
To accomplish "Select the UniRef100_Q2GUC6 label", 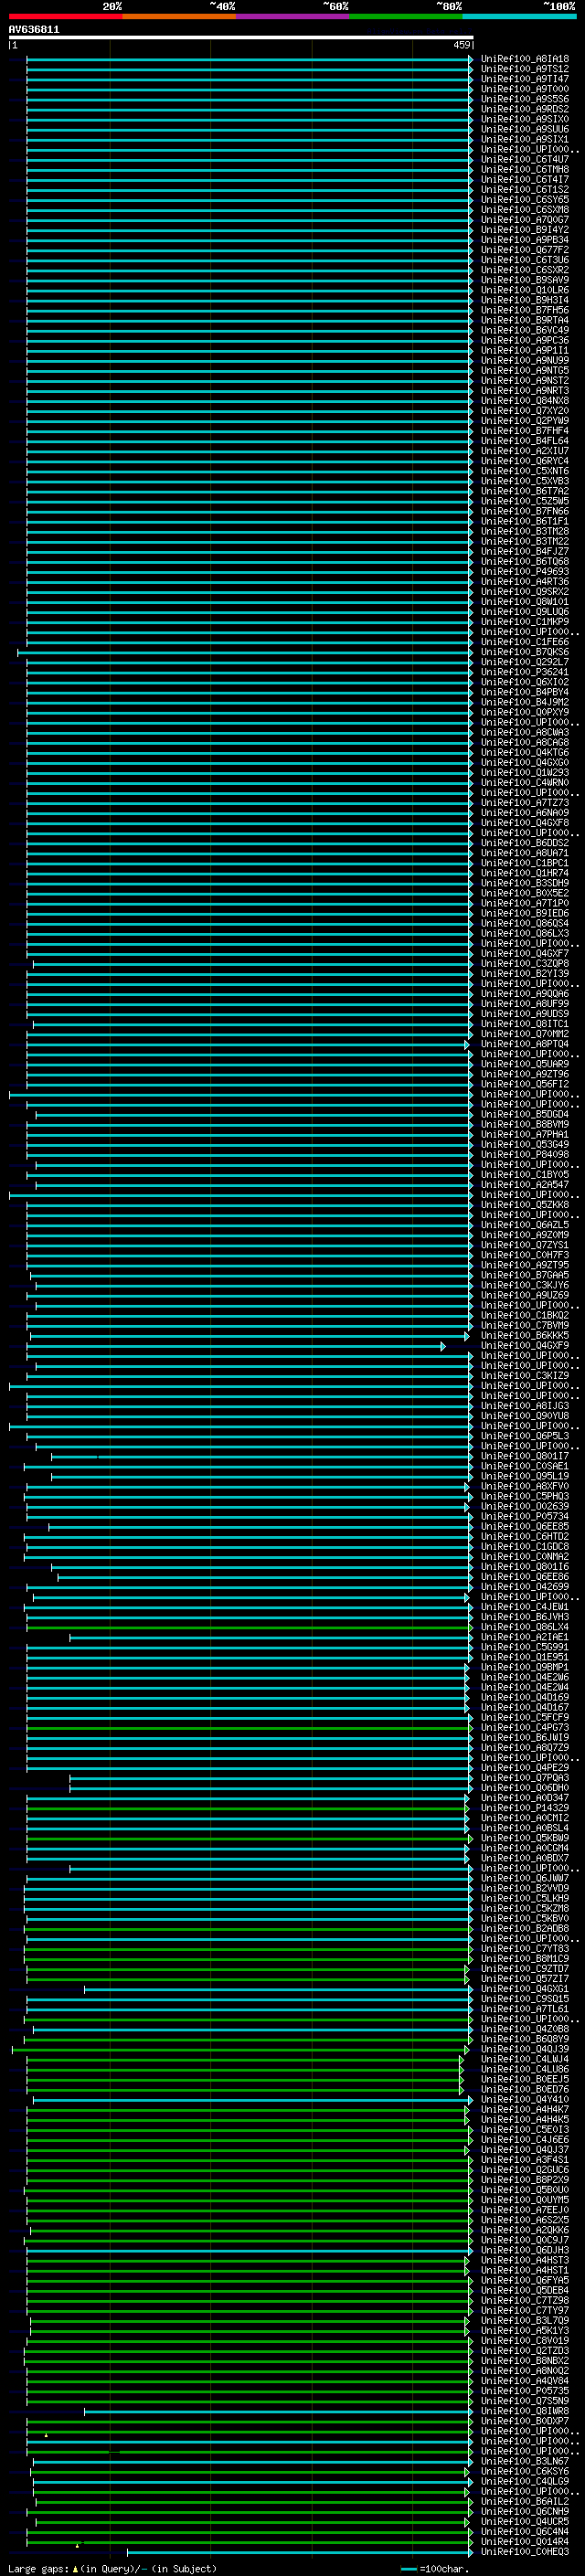I will point(525,2169).
